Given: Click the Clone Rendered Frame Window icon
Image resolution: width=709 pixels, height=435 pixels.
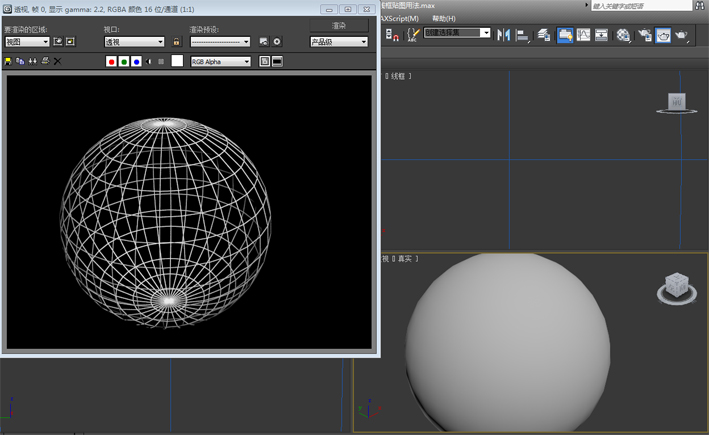Looking at the screenshot, I should click(33, 62).
